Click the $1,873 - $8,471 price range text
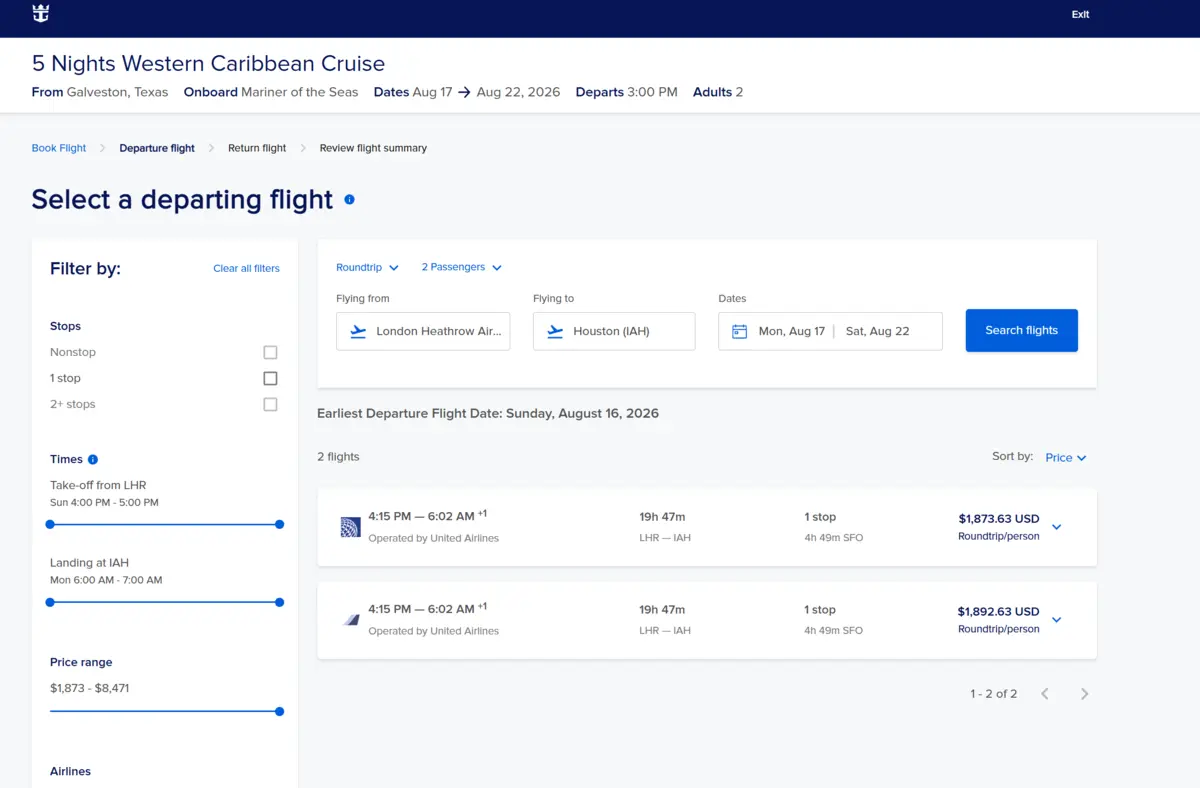This screenshot has height=788, width=1200. pos(89,688)
